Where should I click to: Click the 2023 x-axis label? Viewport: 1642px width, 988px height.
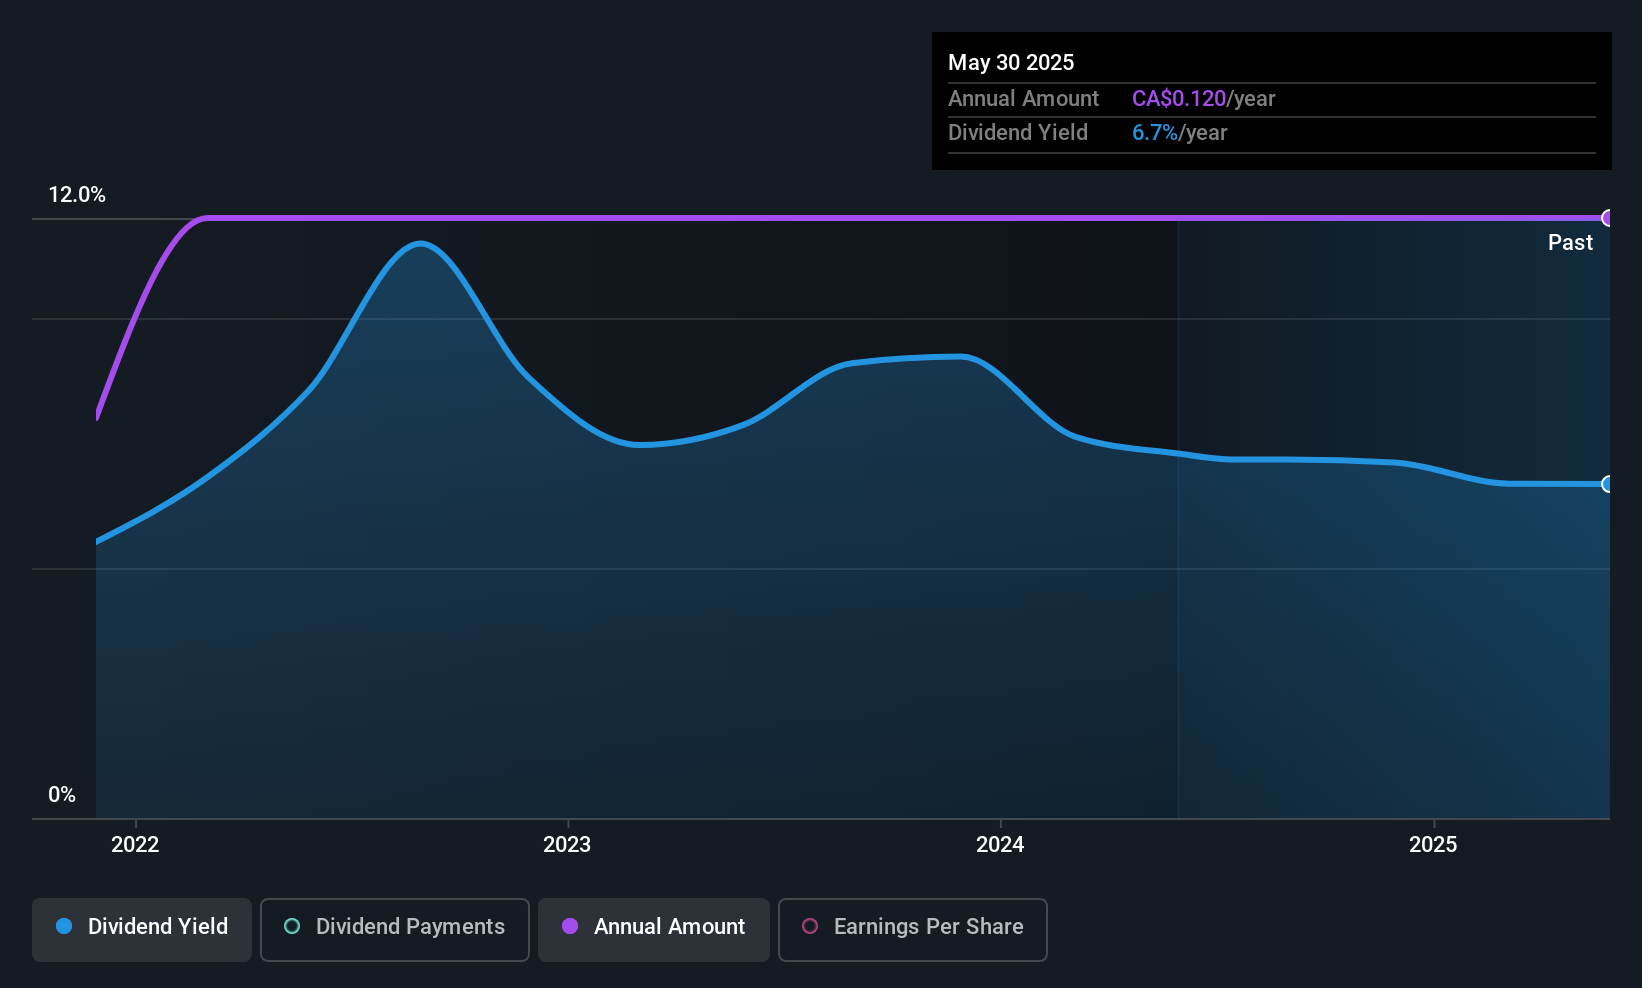pos(567,844)
